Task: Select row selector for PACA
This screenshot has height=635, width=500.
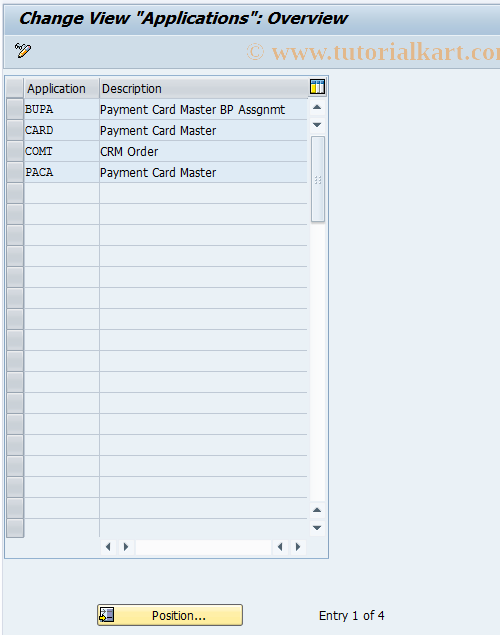Action: 15,173
